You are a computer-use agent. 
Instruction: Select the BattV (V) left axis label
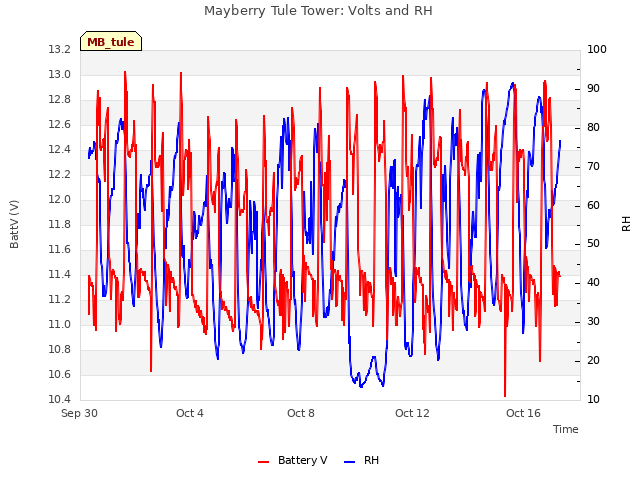pos(14,224)
